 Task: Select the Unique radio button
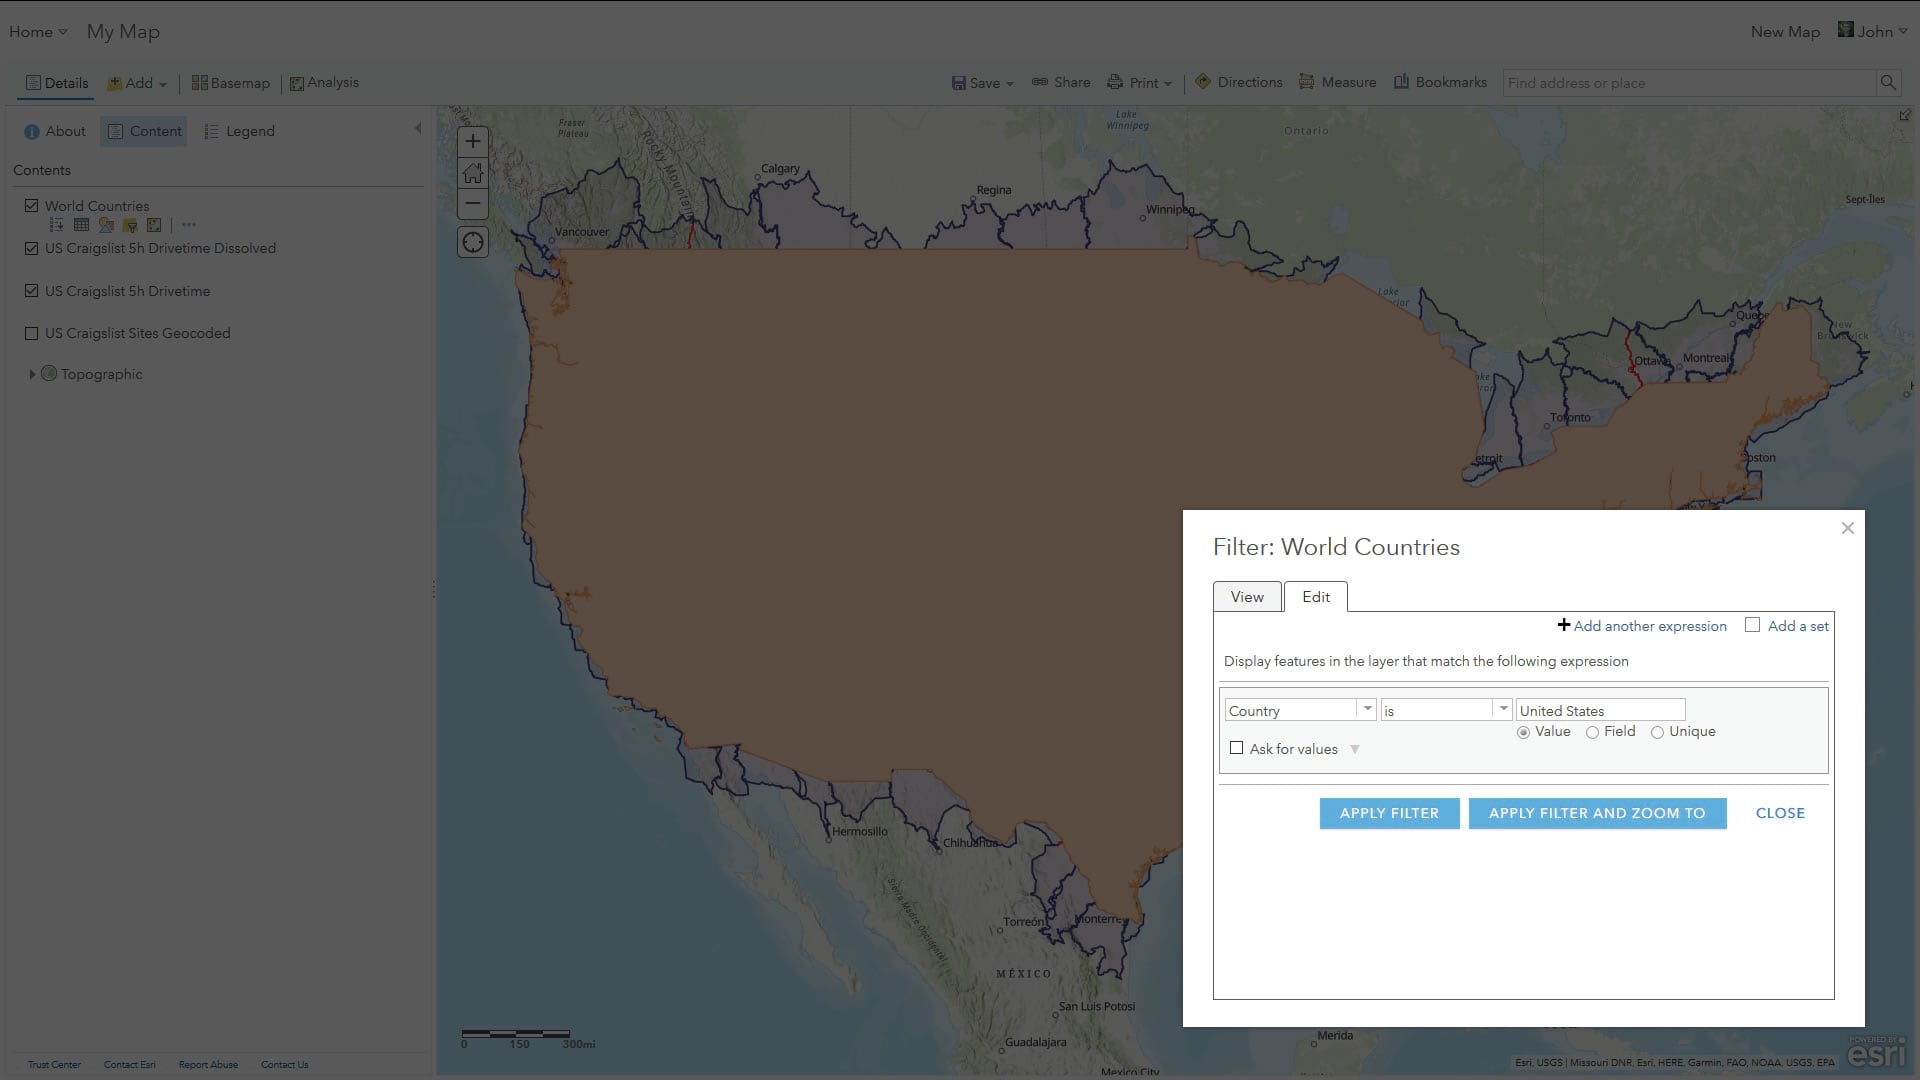click(1657, 732)
